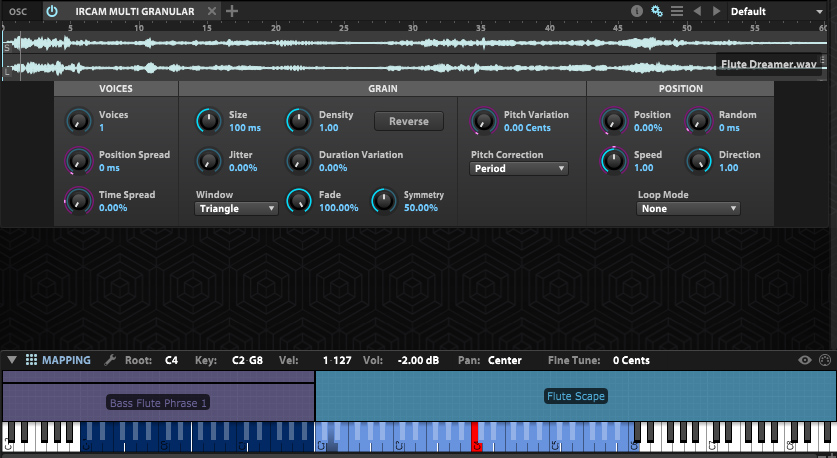Close the IRCAM Multi Granular tab
The width and height of the screenshot is (837, 458).
[x=212, y=11]
